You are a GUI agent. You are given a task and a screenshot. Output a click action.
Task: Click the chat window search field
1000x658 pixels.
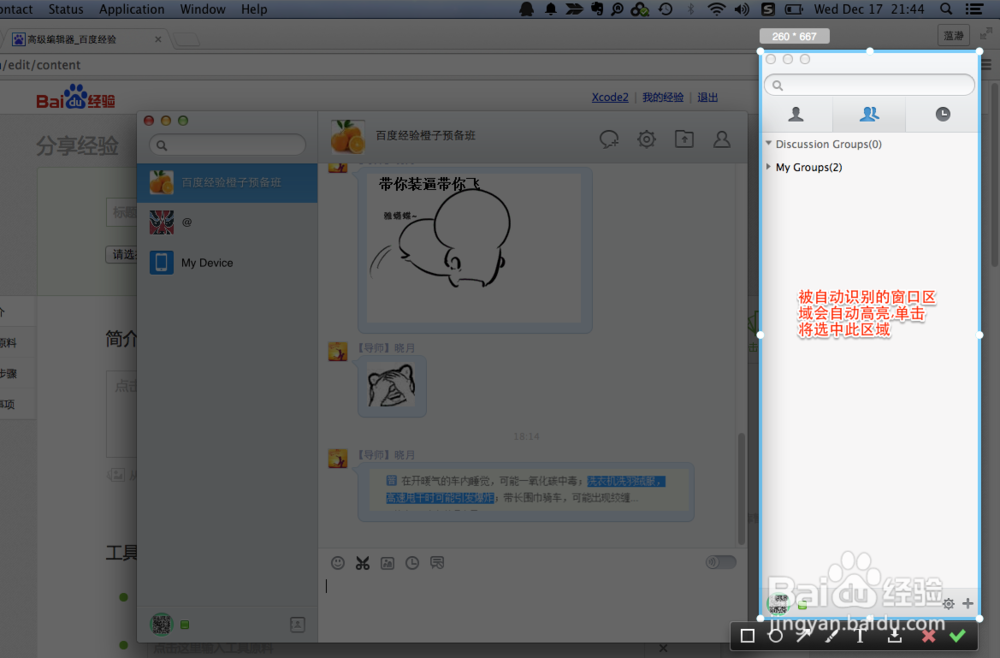pyautogui.click(x=228, y=145)
